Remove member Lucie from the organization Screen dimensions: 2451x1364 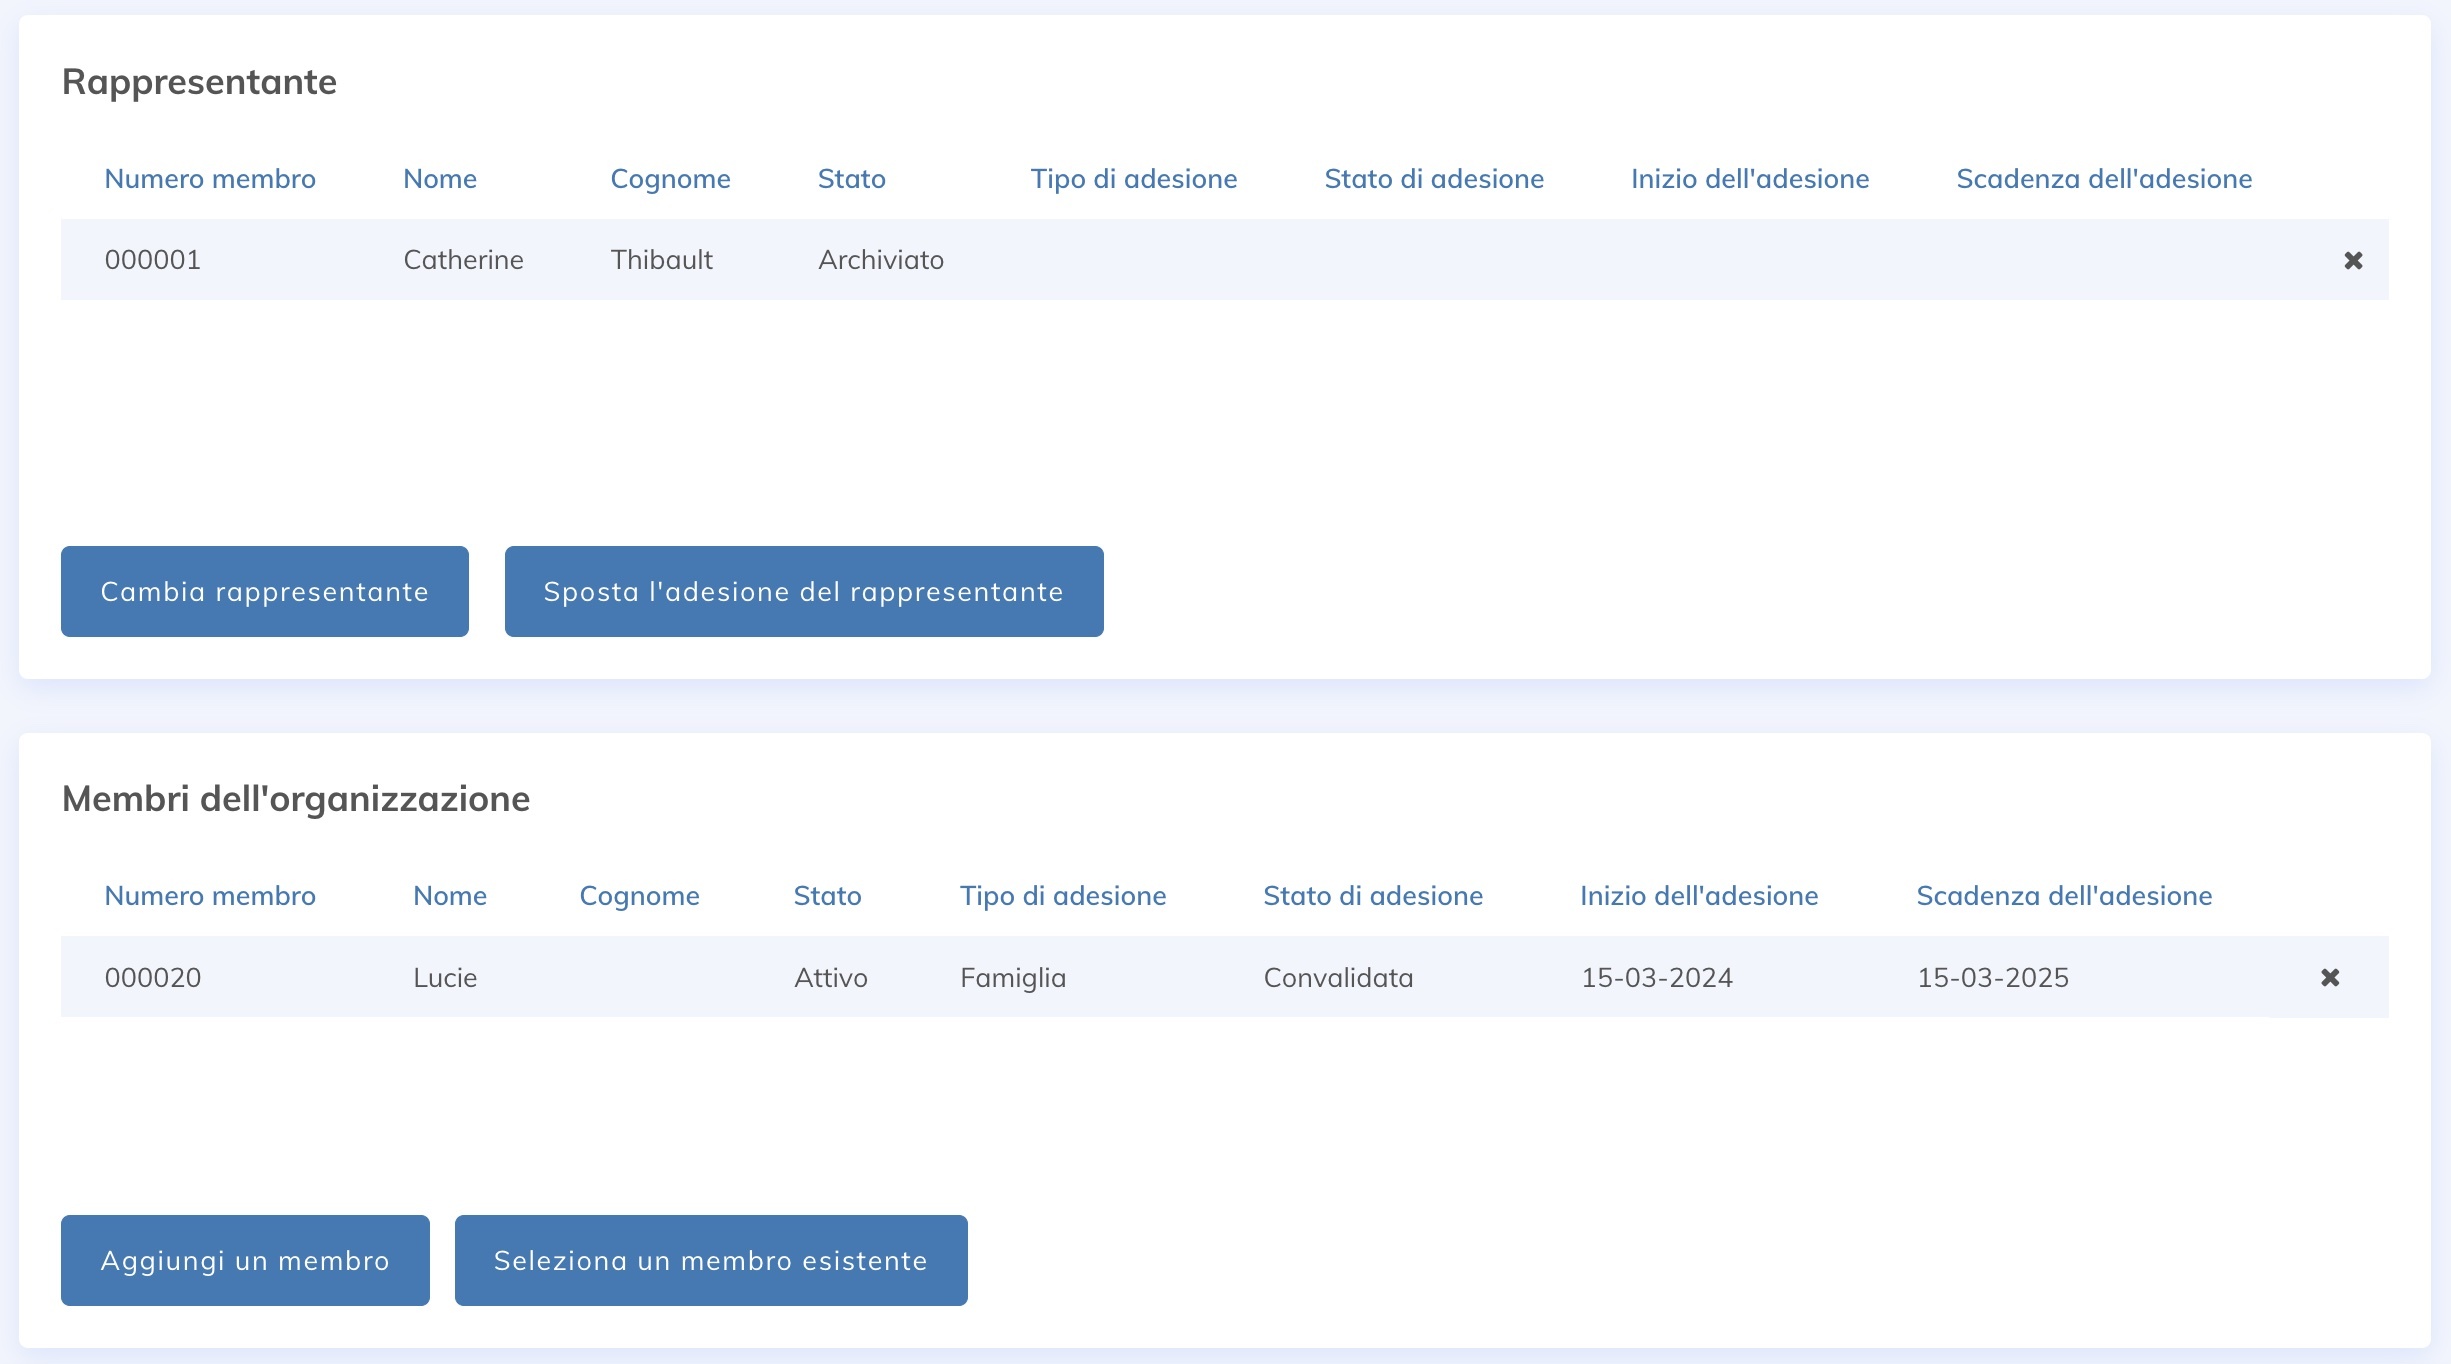click(2330, 977)
